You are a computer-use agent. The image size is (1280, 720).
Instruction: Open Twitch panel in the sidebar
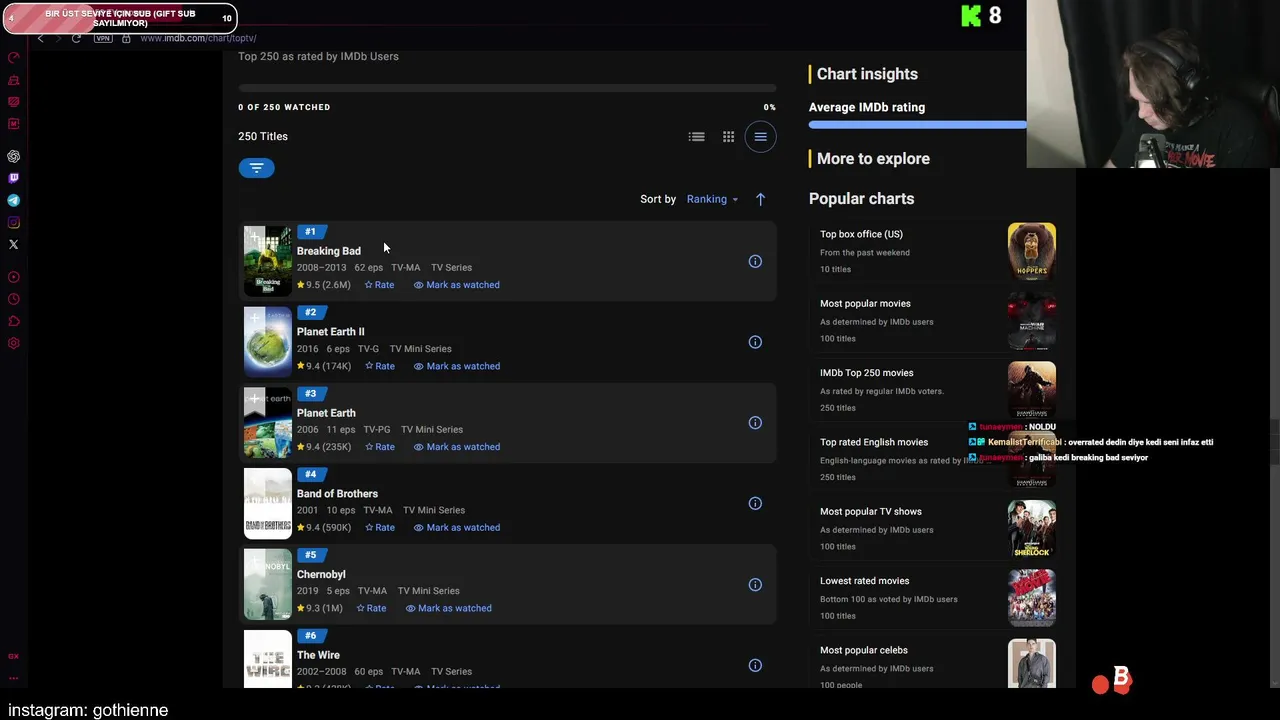(14, 178)
